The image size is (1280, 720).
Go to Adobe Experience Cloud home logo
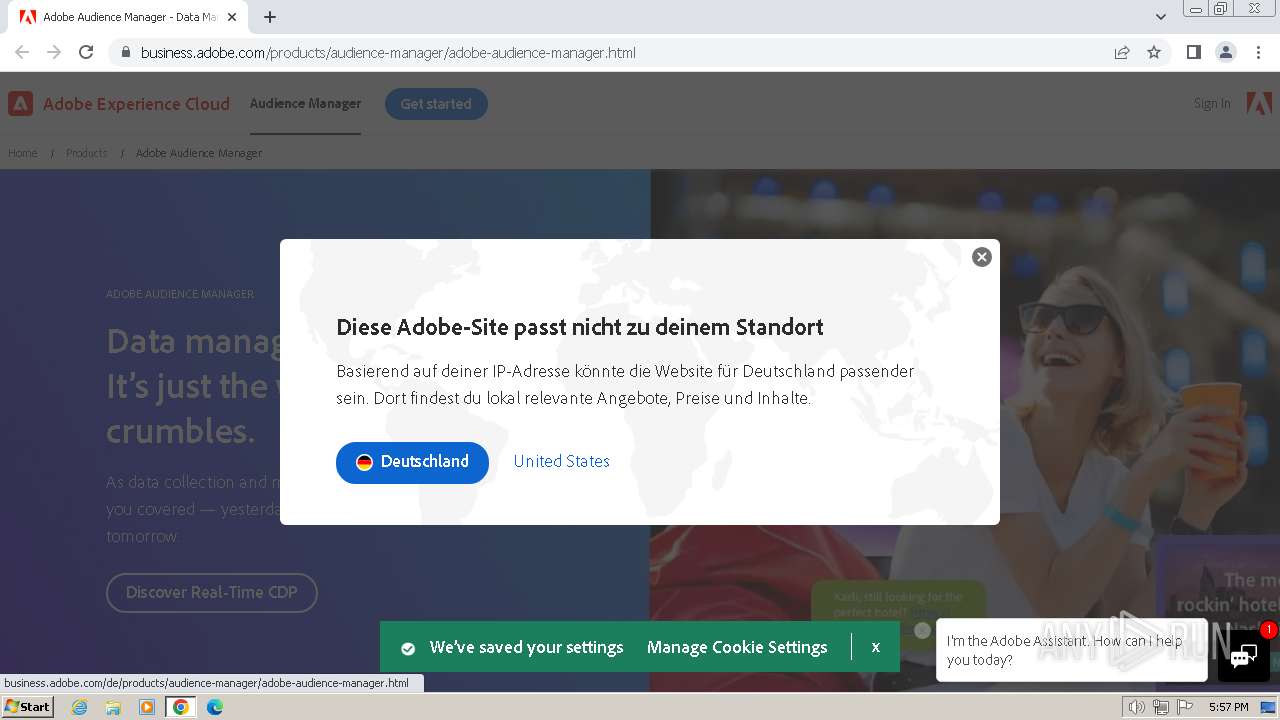tap(119, 104)
